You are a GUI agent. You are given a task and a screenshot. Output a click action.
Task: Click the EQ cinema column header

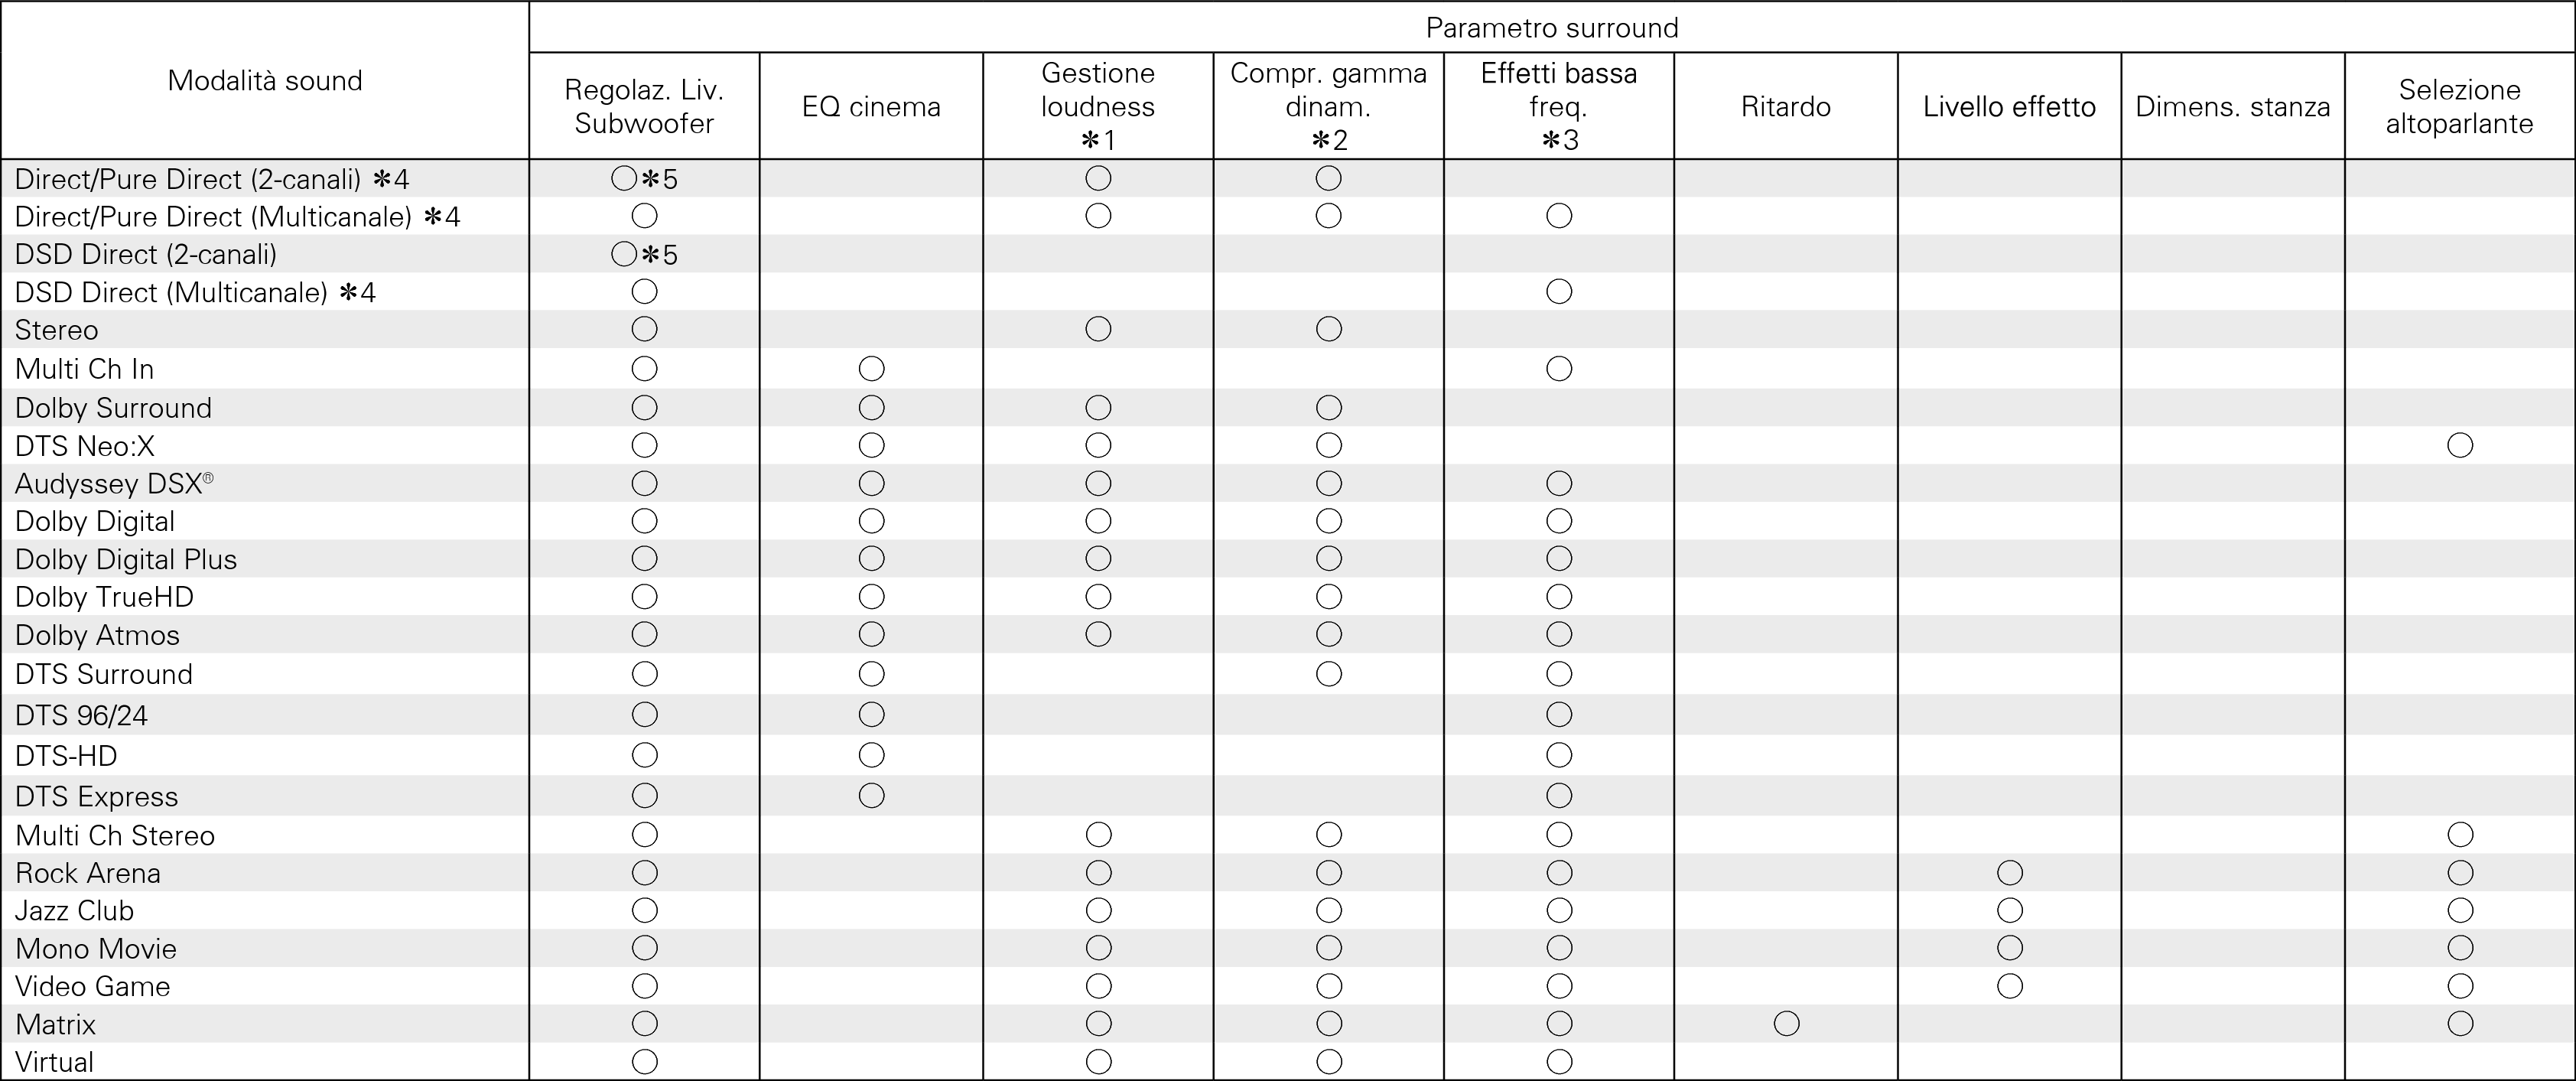pyautogui.click(x=871, y=107)
